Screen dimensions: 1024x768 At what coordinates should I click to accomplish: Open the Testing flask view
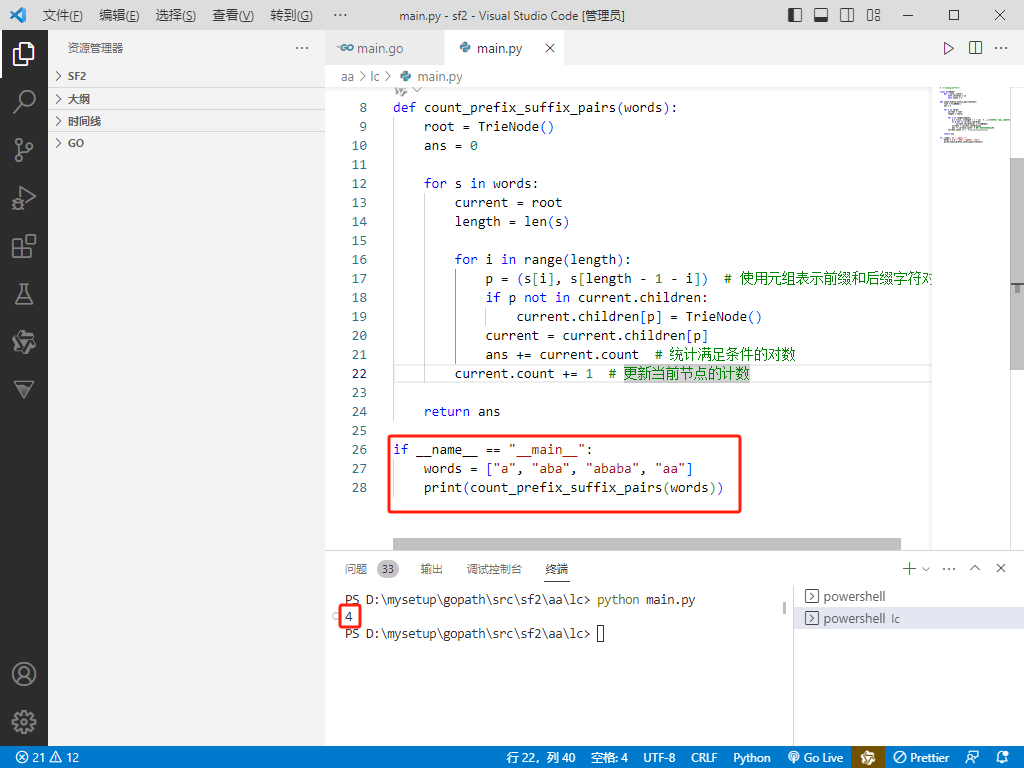(x=24, y=294)
